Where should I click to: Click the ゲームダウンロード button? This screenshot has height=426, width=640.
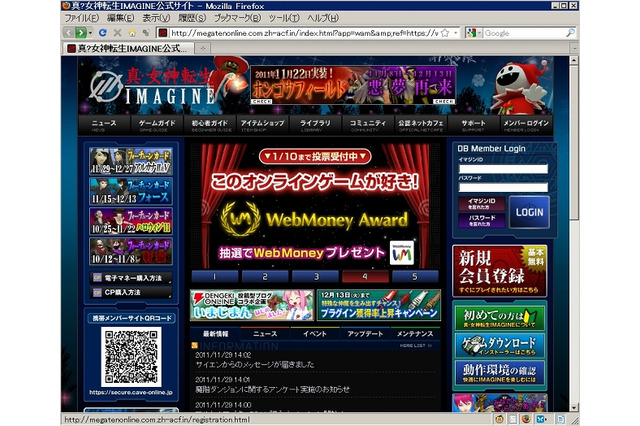(x=500, y=346)
